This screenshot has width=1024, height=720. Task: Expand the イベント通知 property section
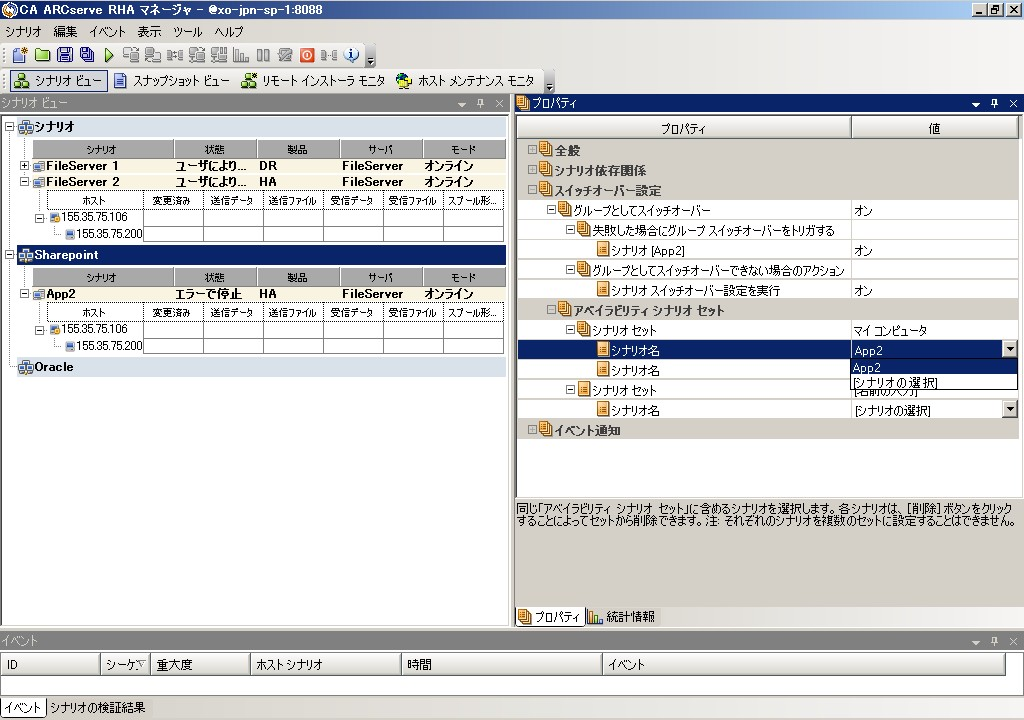[533, 430]
